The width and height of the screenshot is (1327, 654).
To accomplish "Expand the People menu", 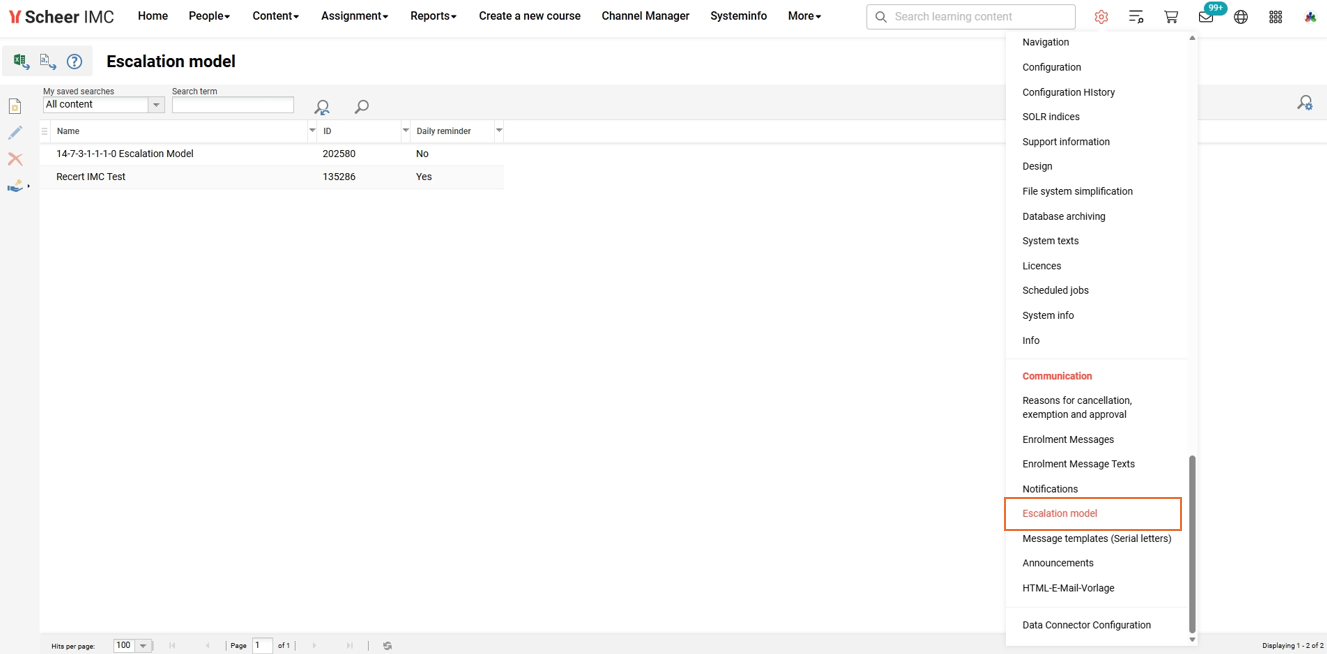I will point(209,16).
